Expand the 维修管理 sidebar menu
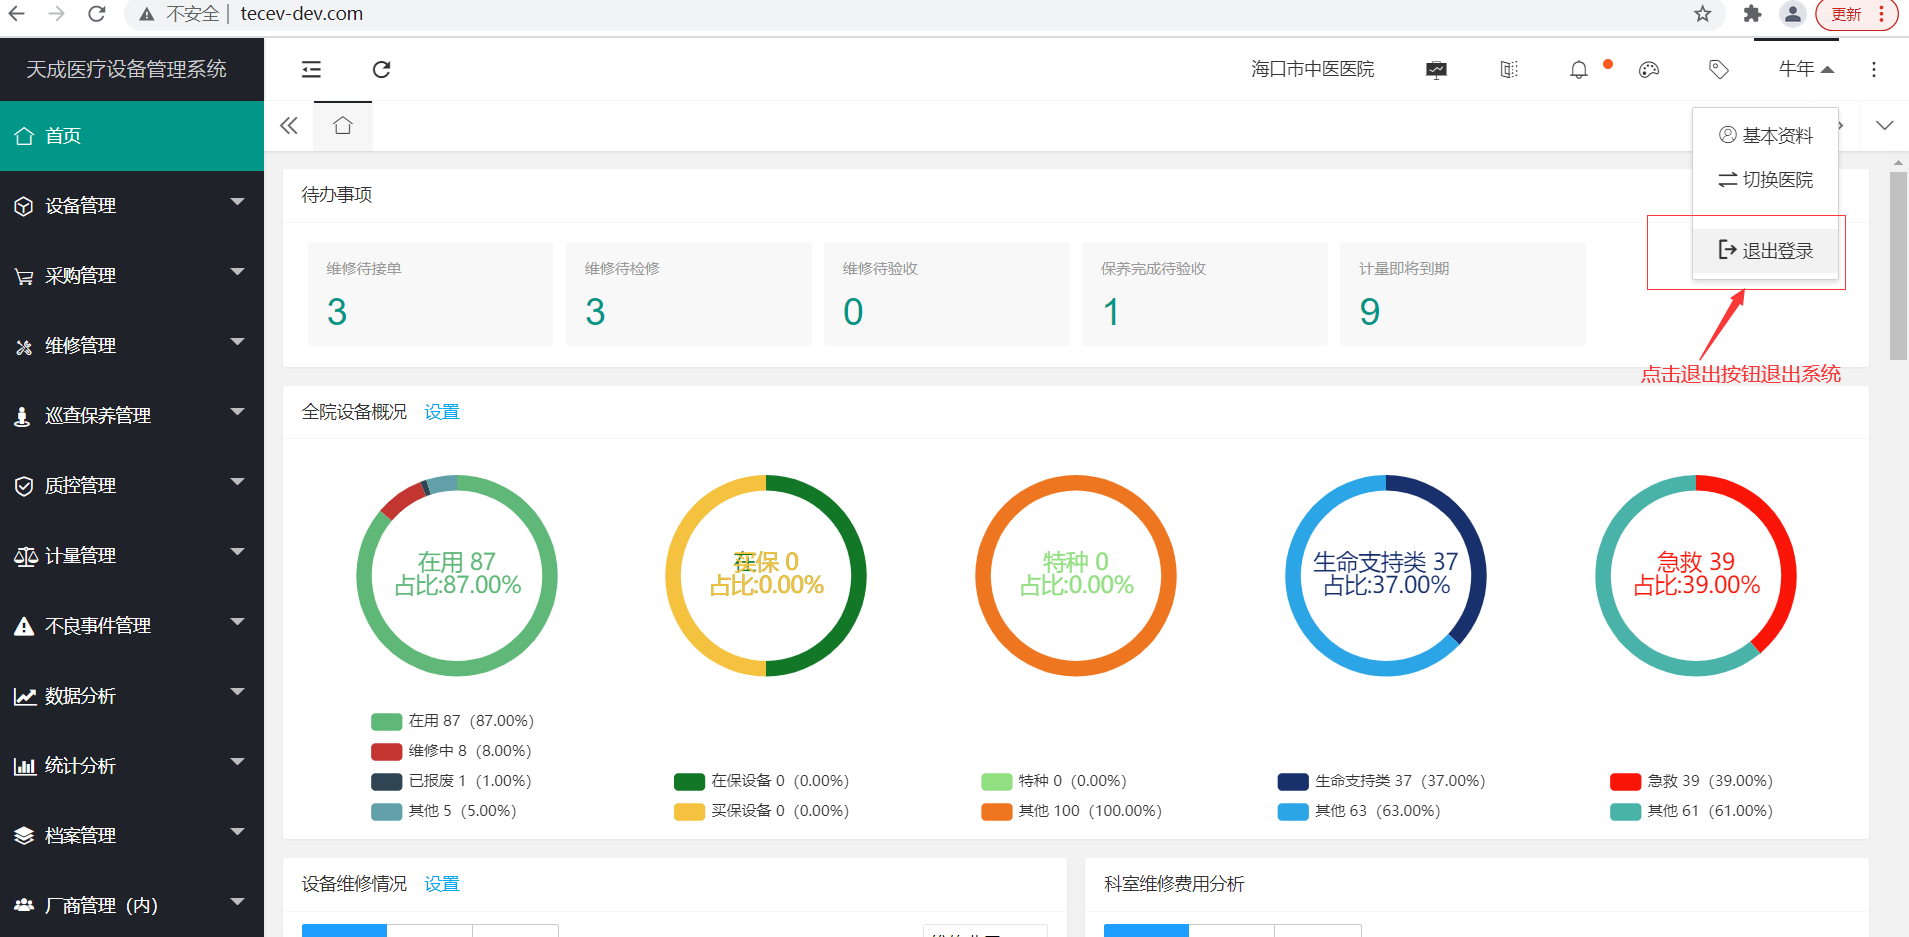The width and height of the screenshot is (1909, 937). coord(132,346)
